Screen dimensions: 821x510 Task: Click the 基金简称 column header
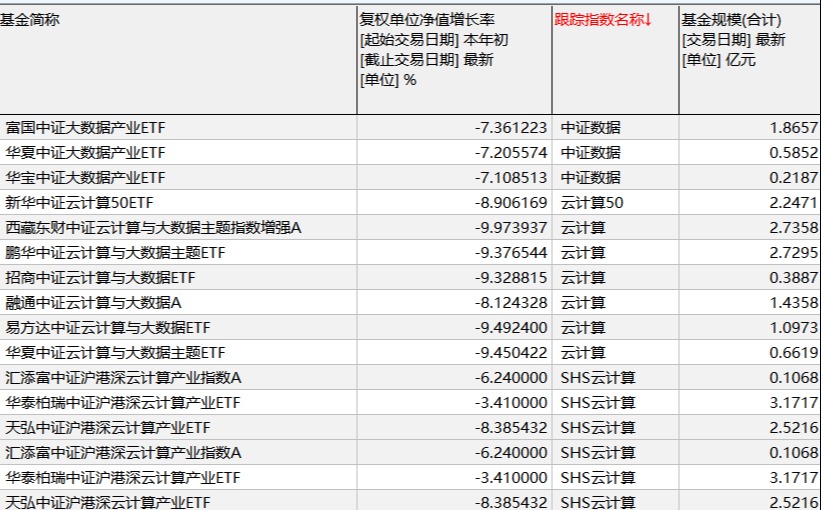click(30, 20)
